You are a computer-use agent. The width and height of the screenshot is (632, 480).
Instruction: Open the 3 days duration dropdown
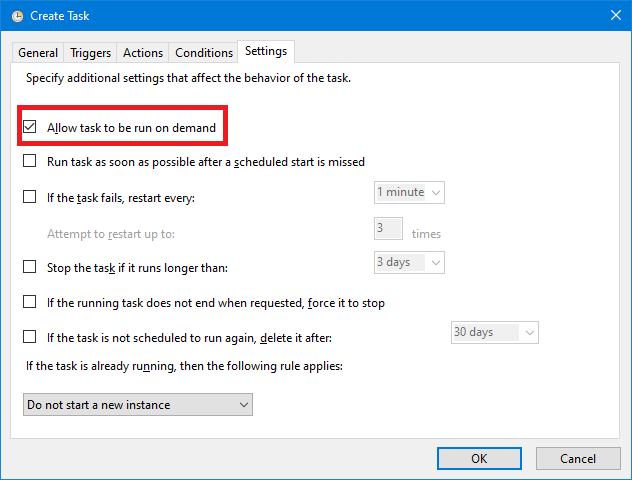409,263
